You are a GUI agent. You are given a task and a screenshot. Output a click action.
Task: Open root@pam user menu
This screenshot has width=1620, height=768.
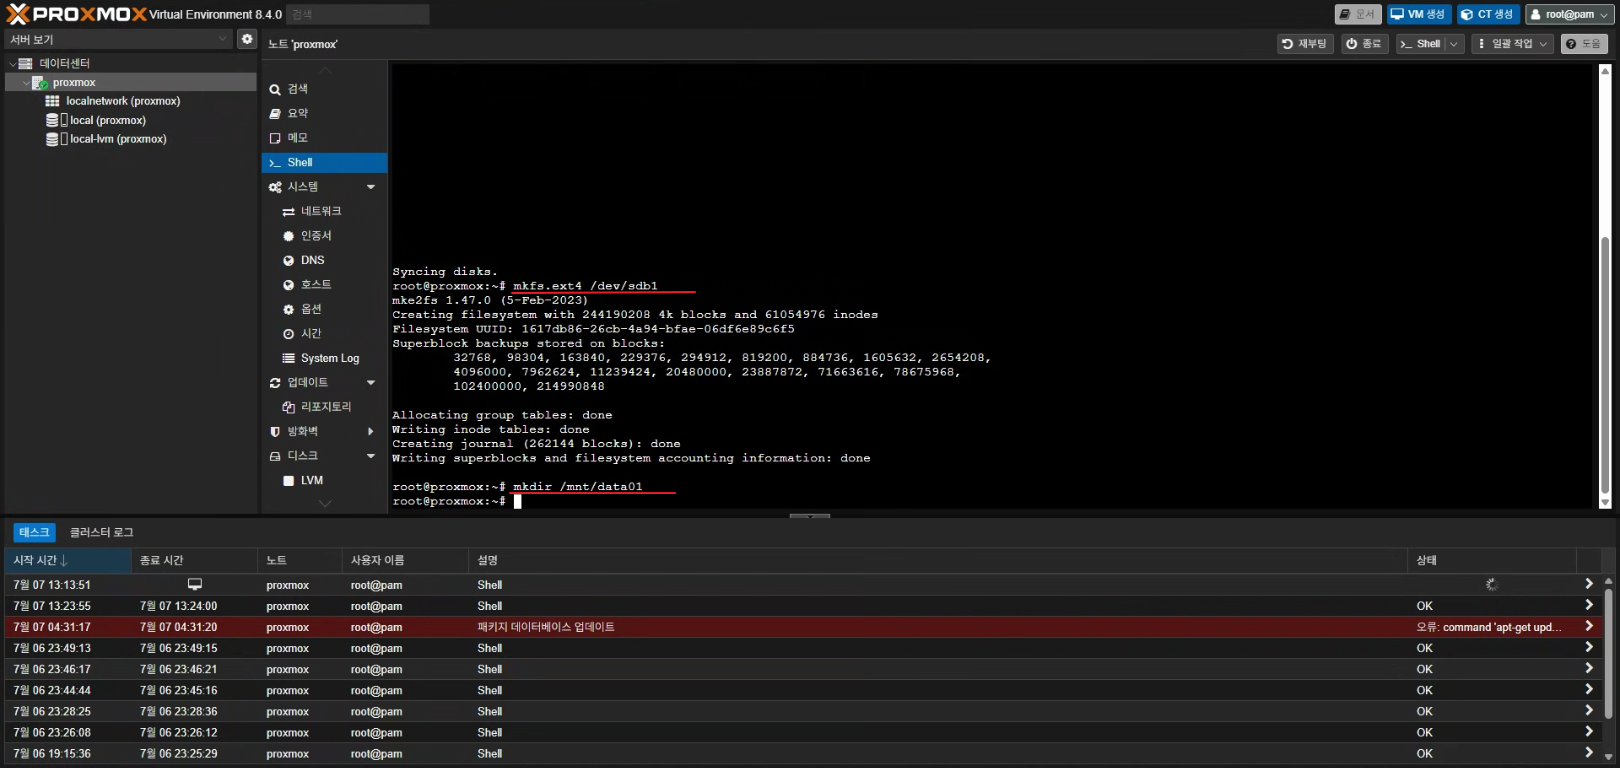[x=1569, y=14]
